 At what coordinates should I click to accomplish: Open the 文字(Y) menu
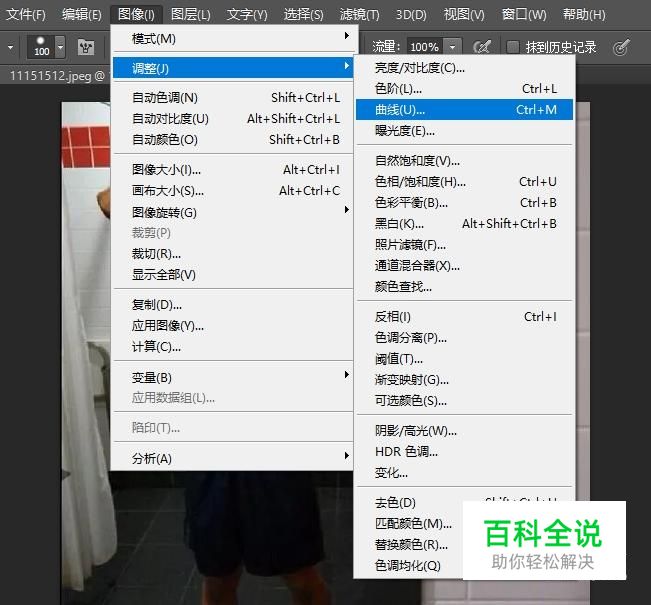click(x=247, y=15)
